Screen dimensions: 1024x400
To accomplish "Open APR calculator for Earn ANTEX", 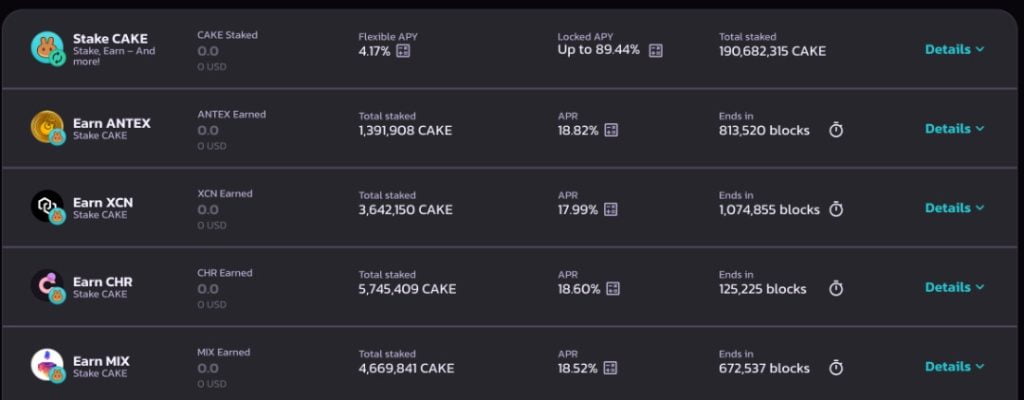I will tap(611, 130).
